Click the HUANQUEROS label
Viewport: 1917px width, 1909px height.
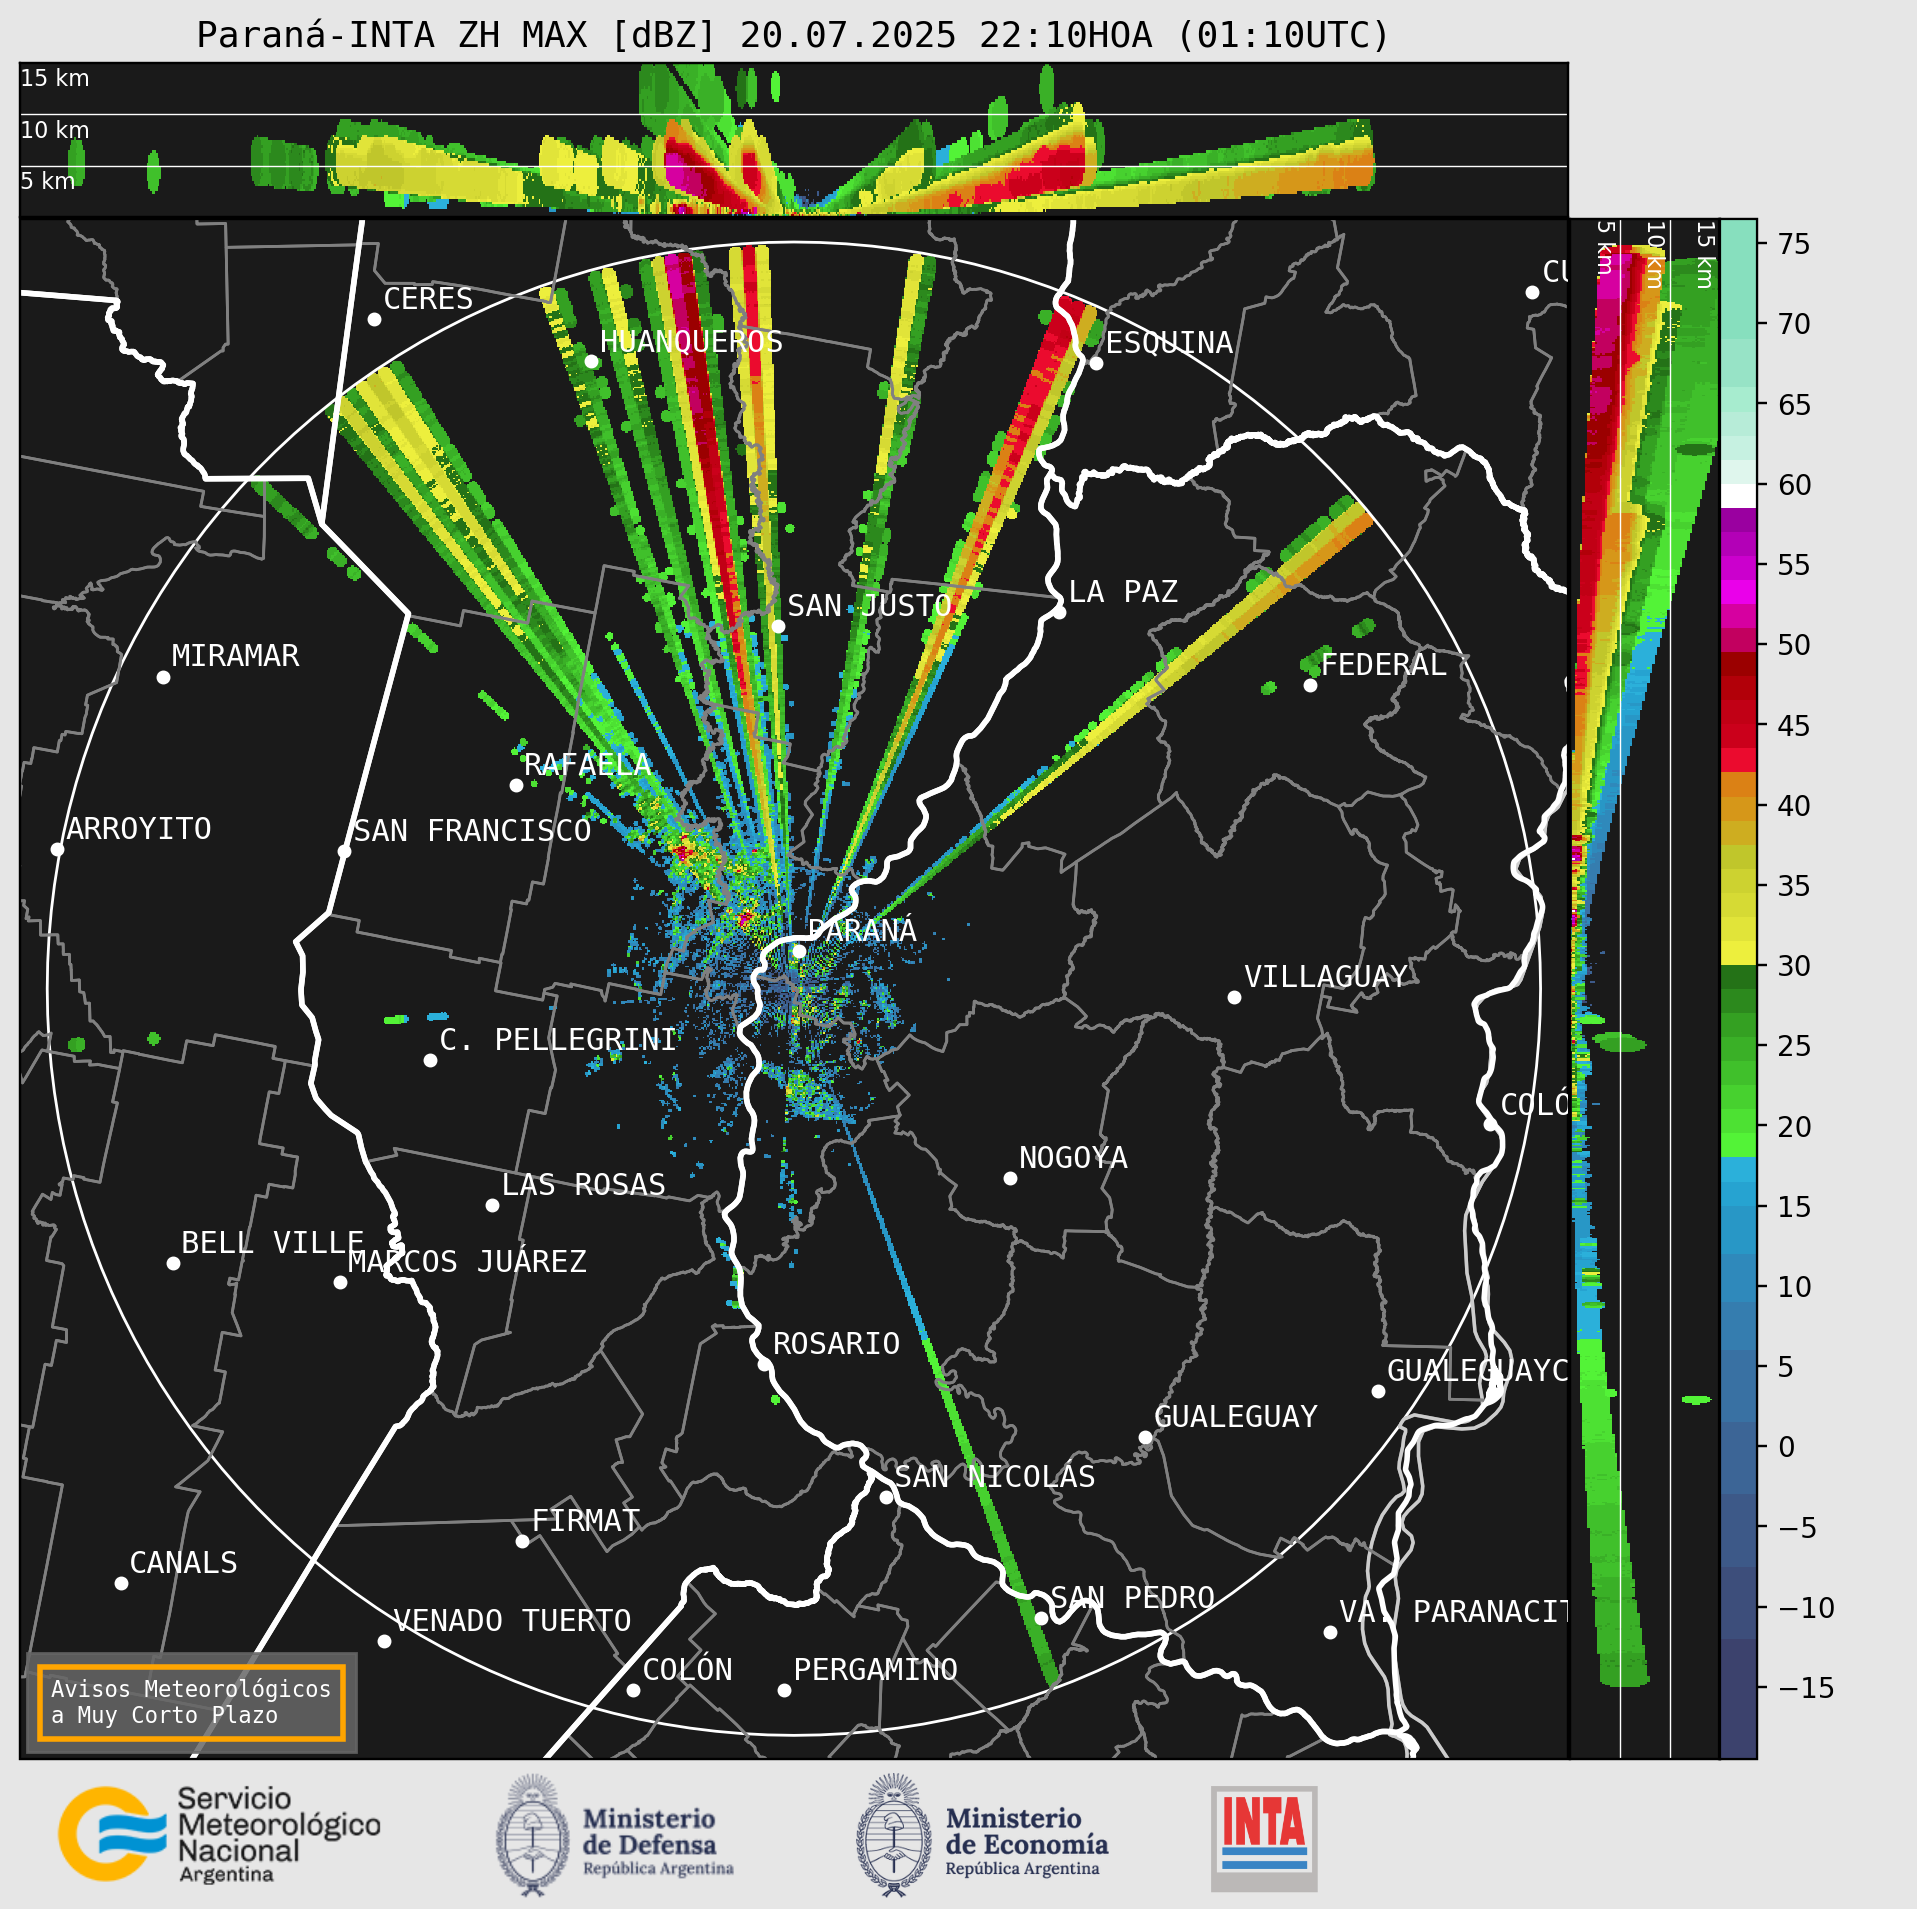691,341
